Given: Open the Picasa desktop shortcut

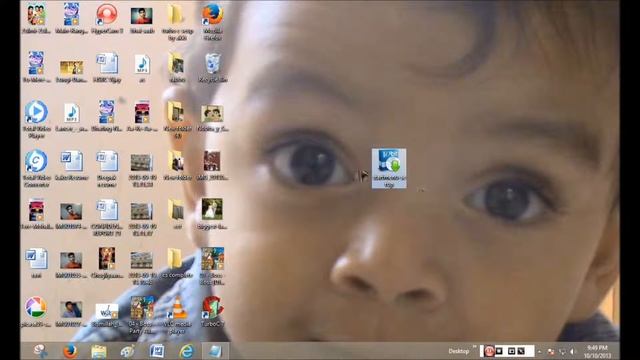Looking at the screenshot, I should [x=36, y=312].
